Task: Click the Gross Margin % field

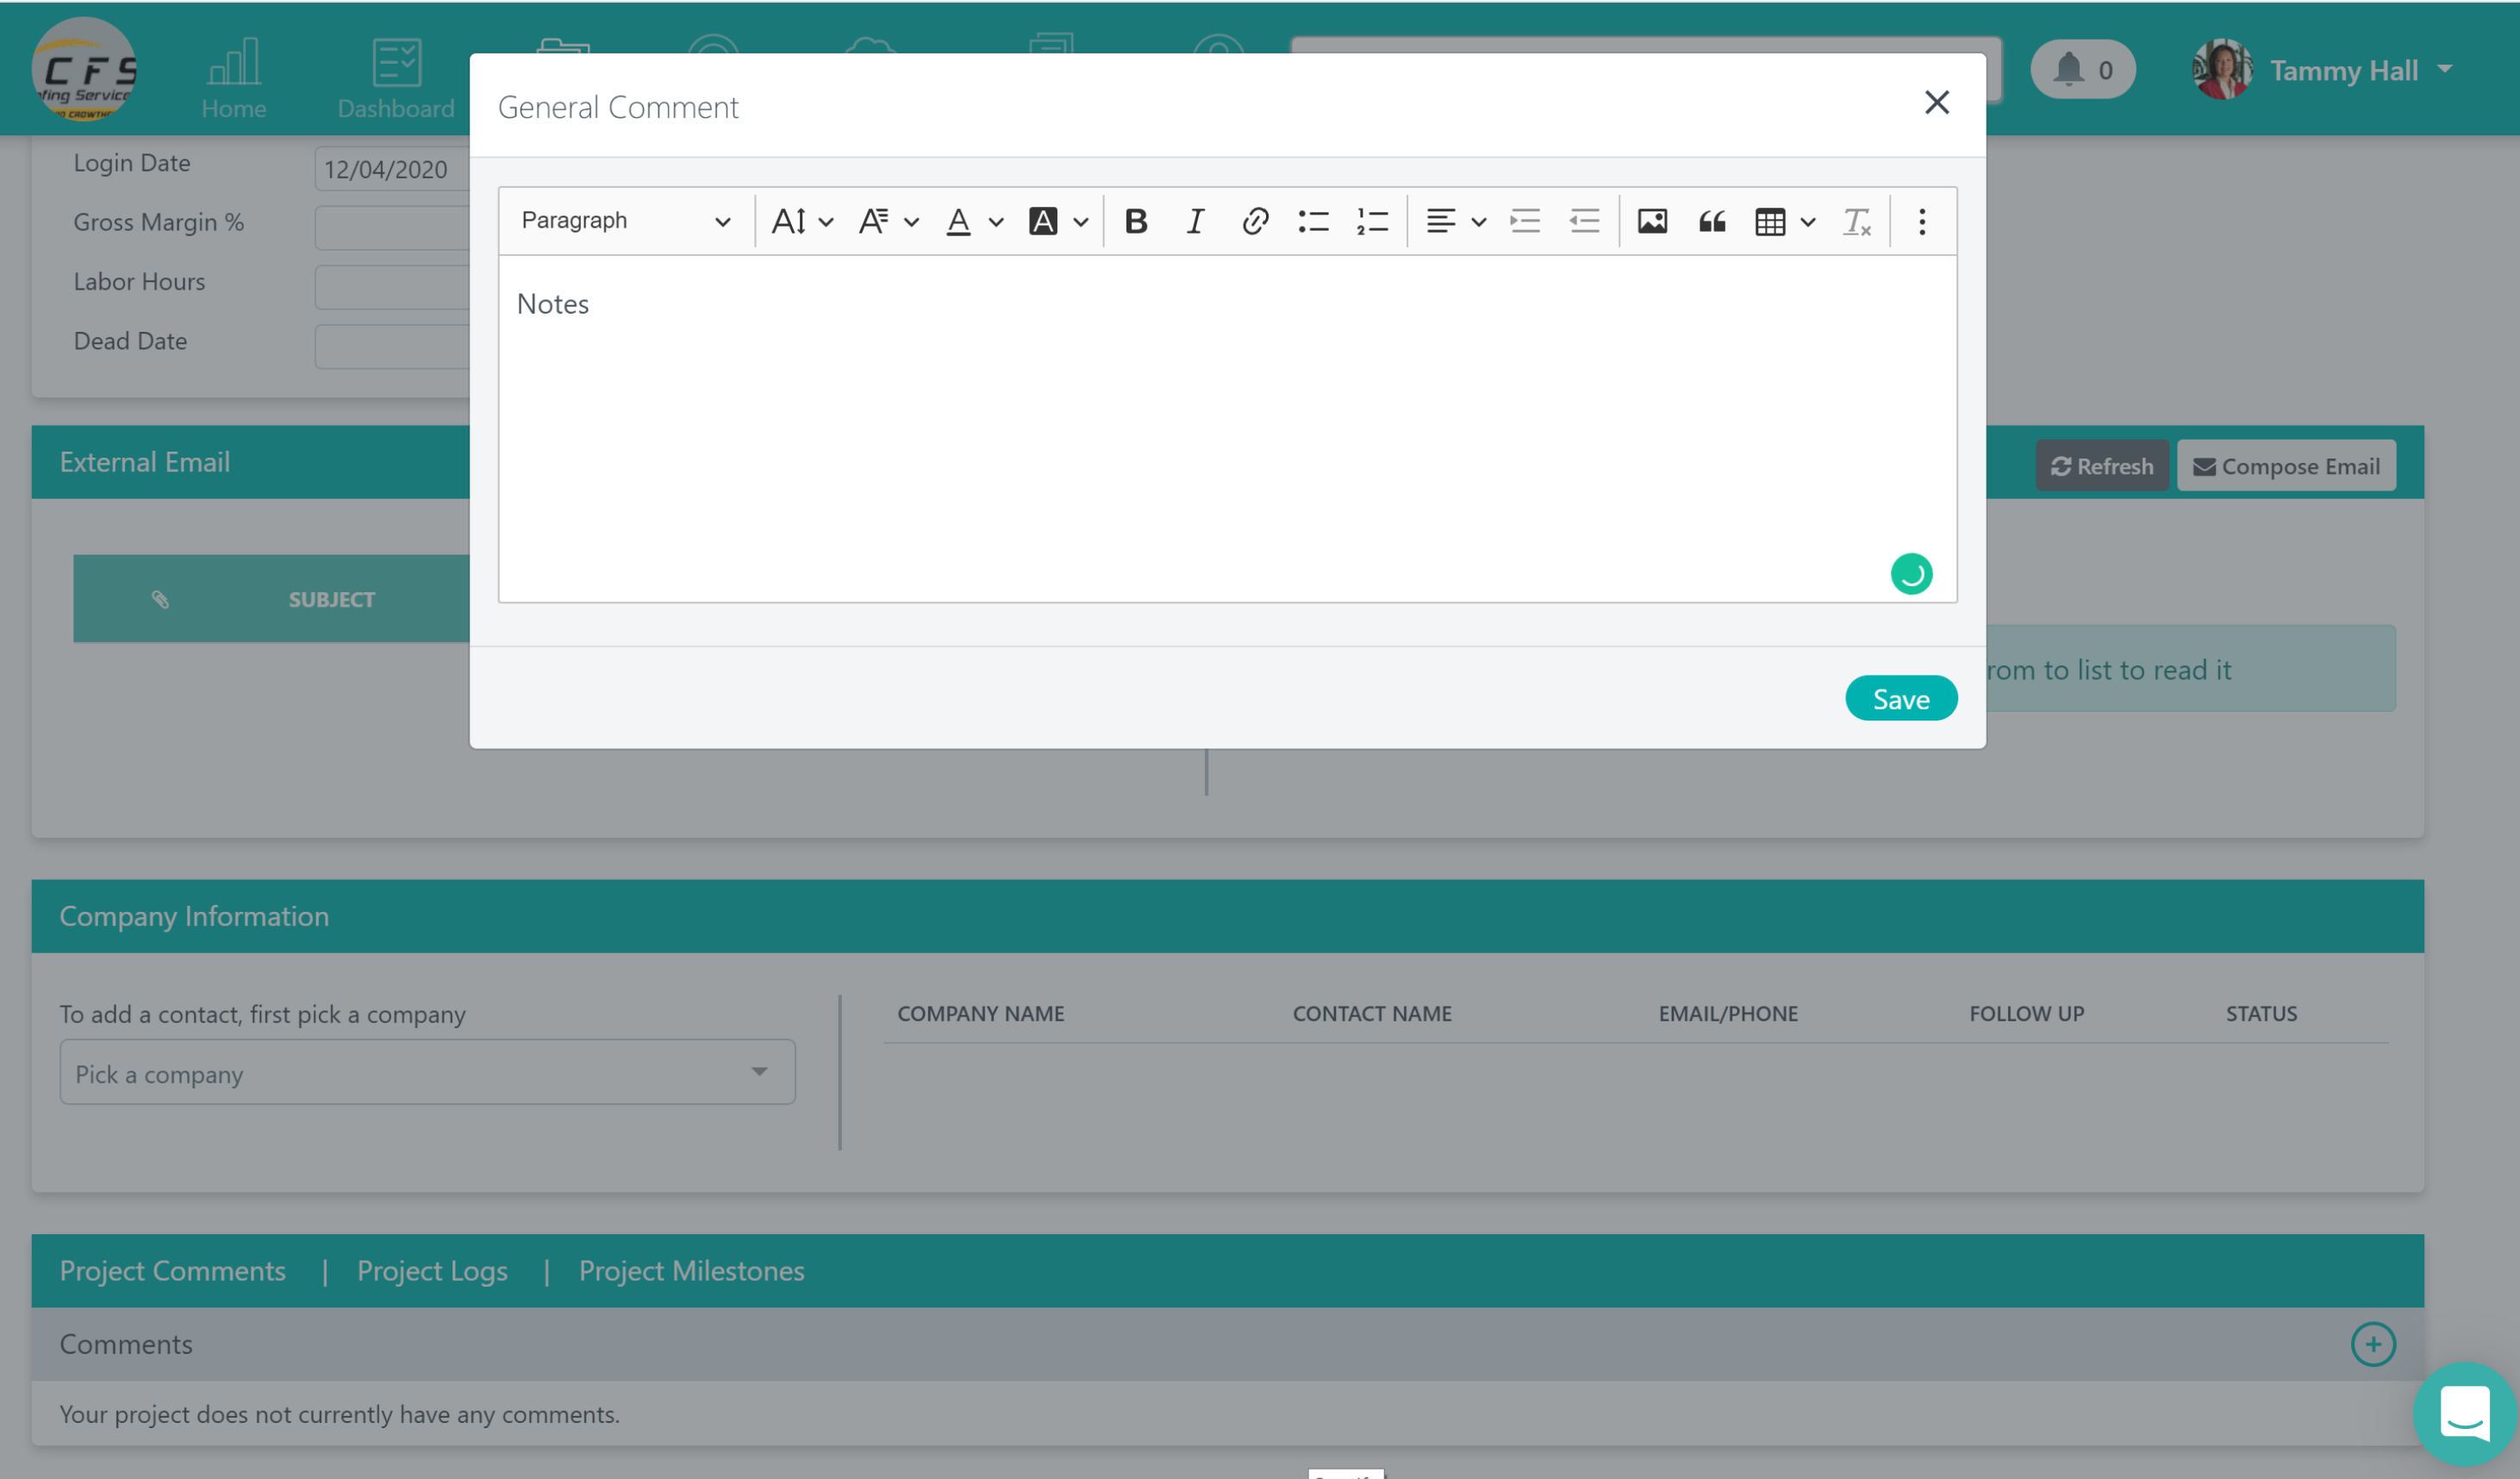Action: [x=392, y=228]
